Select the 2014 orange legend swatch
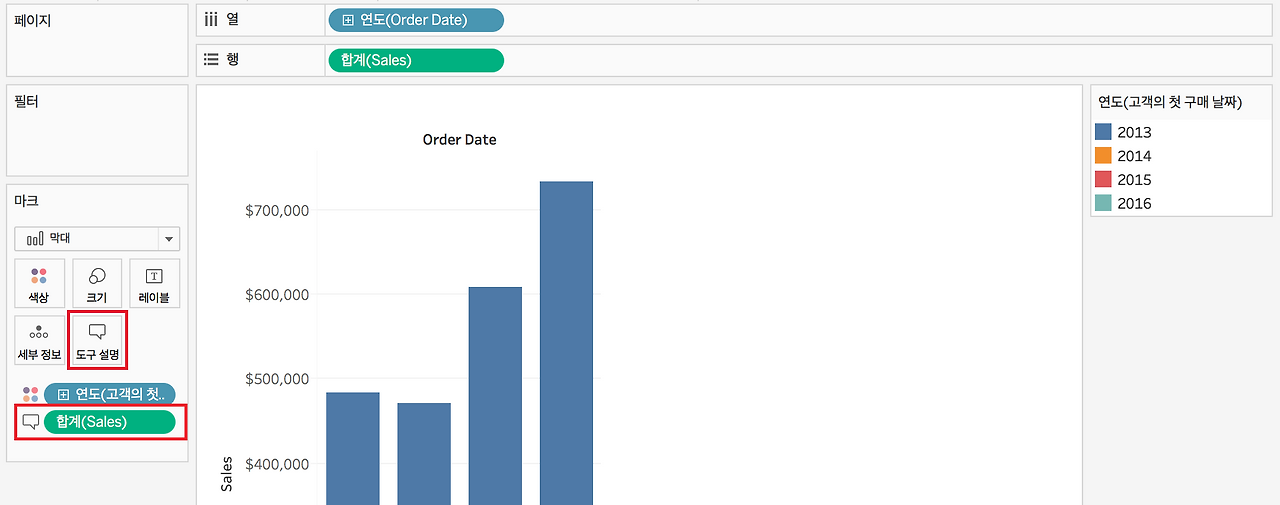The width and height of the screenshot is (1280, 505). [x=1104, y=156]
